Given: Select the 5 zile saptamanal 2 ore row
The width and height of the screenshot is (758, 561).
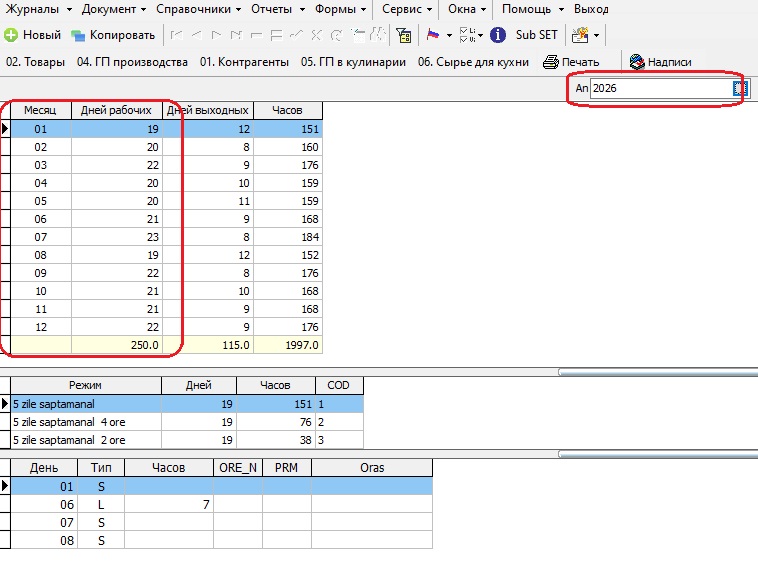Looking at the screenshot, I should (187, 440).
